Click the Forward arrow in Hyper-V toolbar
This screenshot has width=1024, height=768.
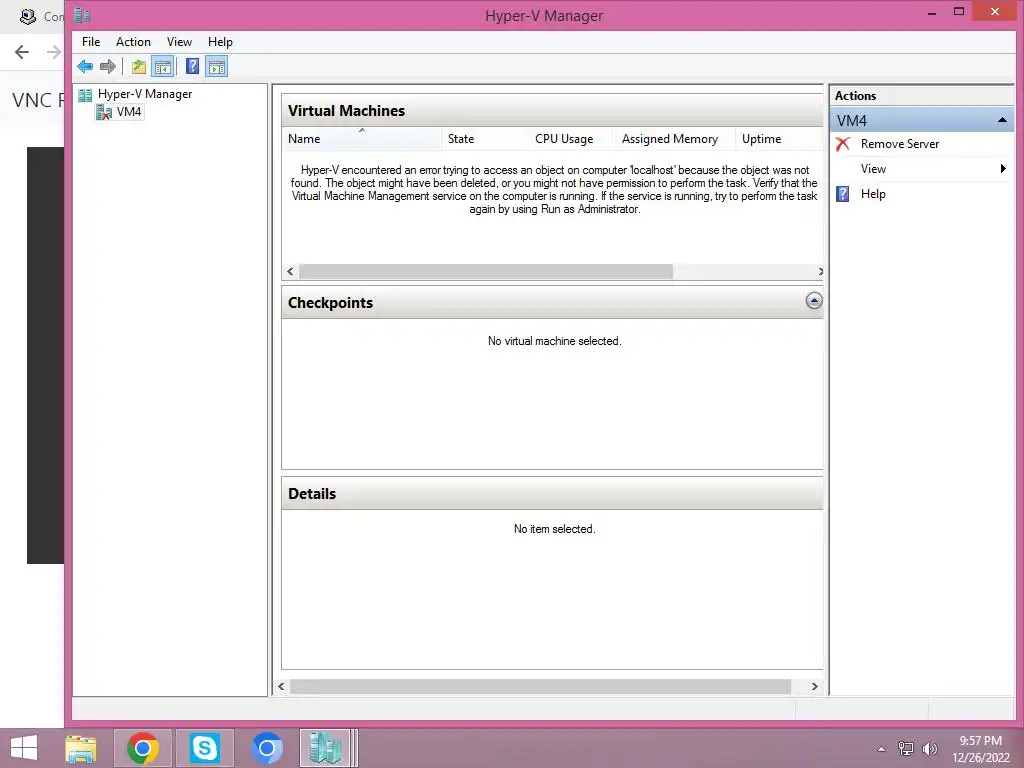point(108,66)
